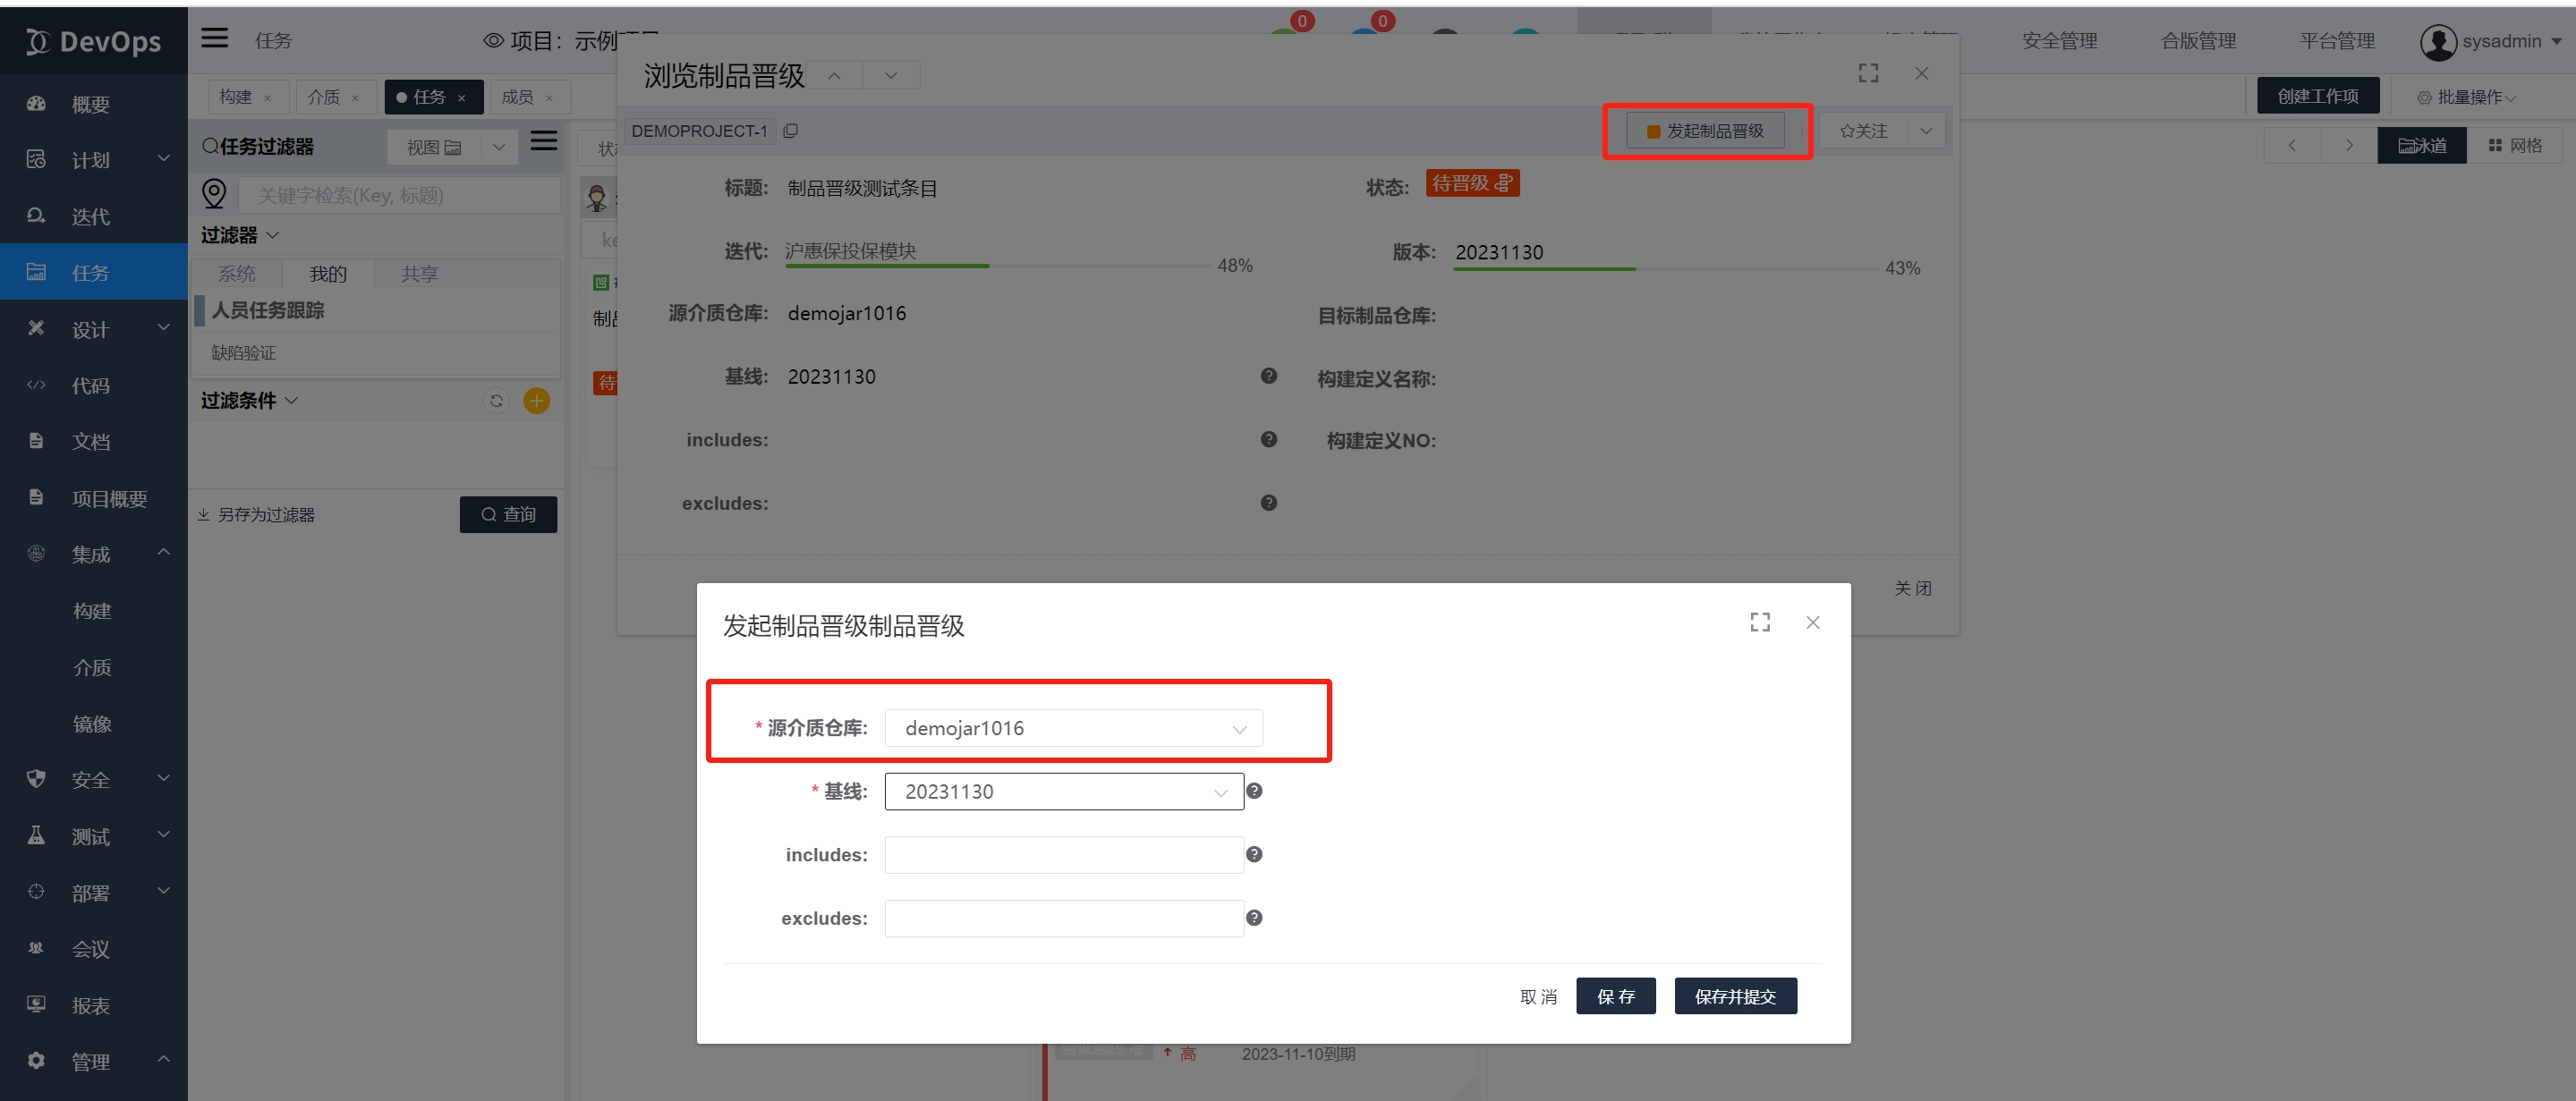Click 另存为过滤器 link at panel bottom
Screen dimensions: 2576x1101
[x=264, y=514]
